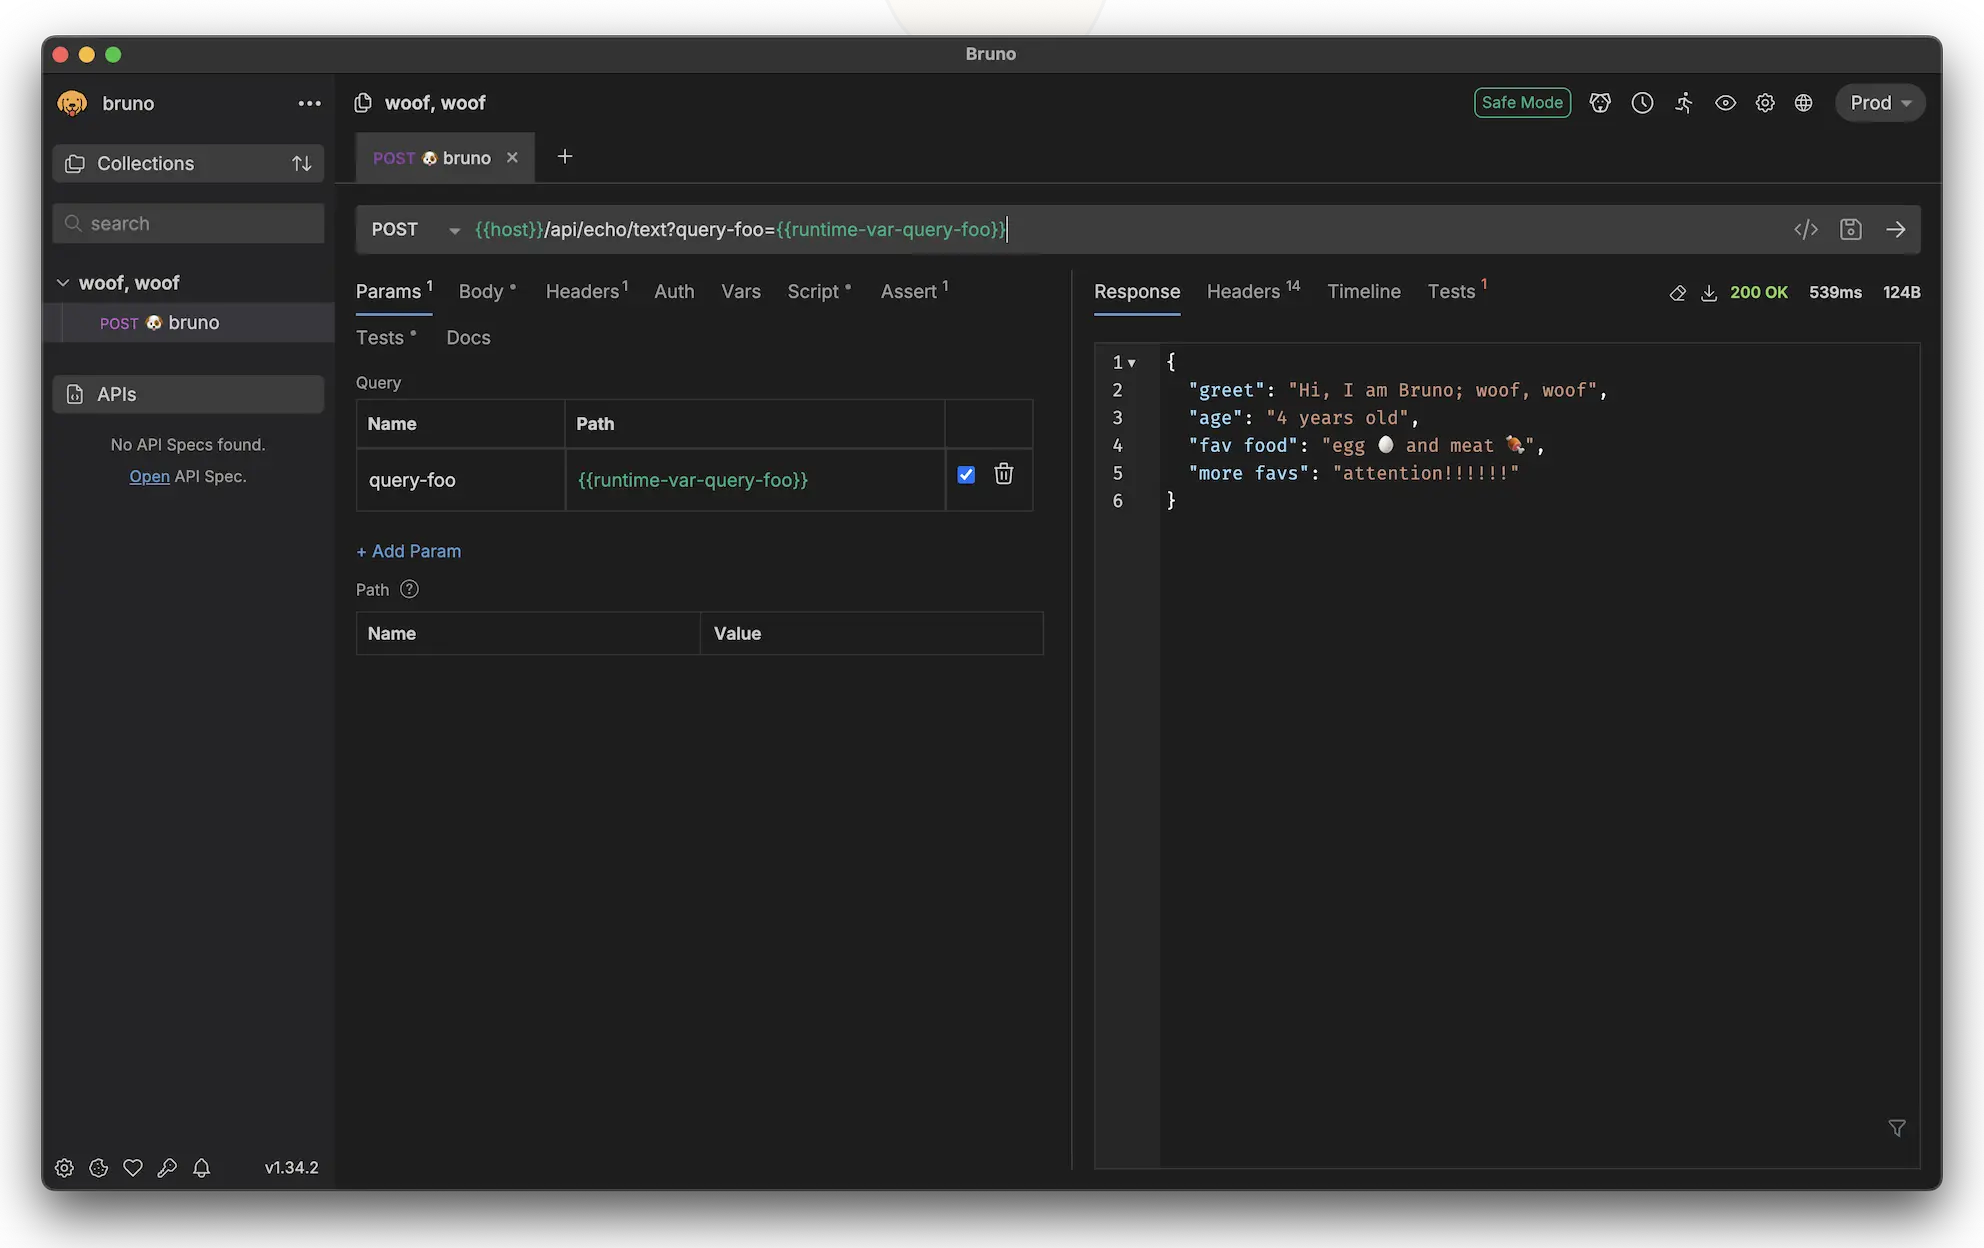Clear response with the eraser icon
Screen dimensions: 1984x1248
coord(1677,293)
